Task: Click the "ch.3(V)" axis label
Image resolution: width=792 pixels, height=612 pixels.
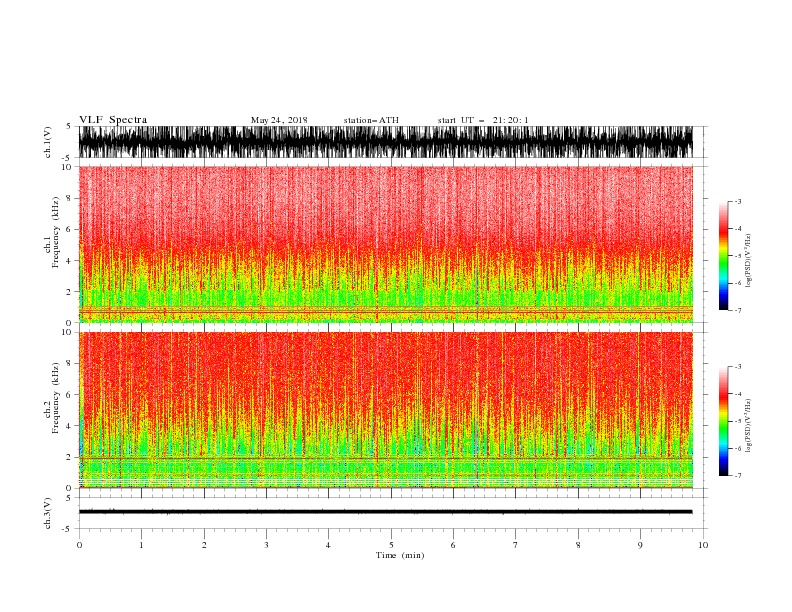Action: [x=48, y=513]
